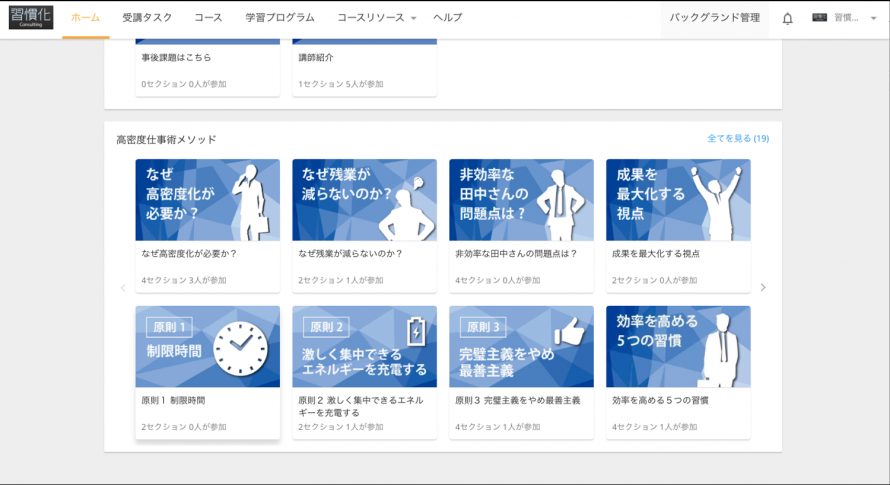Image resolution: width=890 pixels, height=485 pixels.
Task: Go to next carousel page arrow
Action: coord(763,287)
